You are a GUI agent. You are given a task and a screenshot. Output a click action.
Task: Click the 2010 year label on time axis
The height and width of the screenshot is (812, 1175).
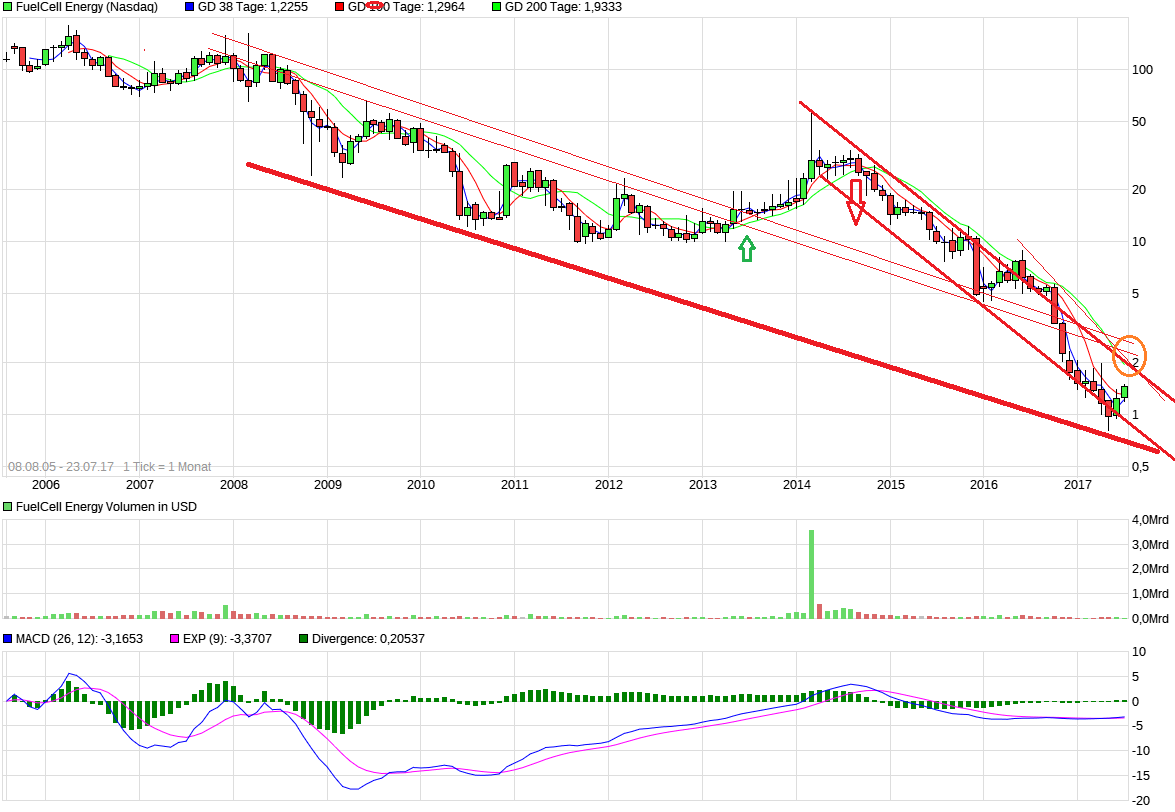(x=421, y=485)
